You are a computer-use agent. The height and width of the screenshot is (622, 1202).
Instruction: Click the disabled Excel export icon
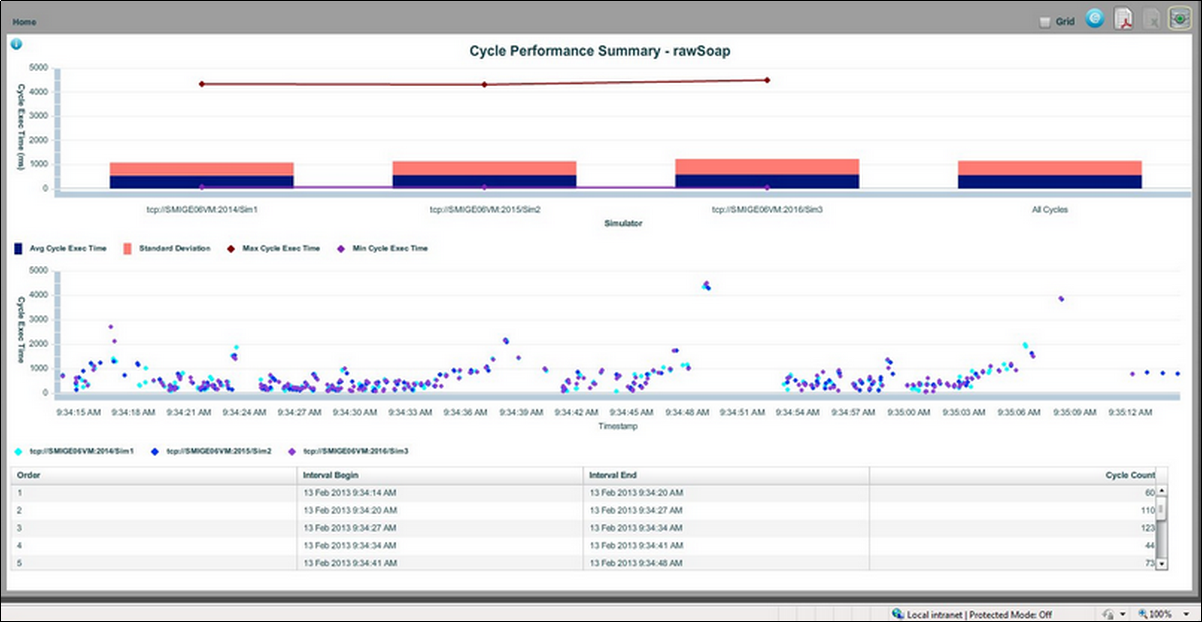(1150, 17)
